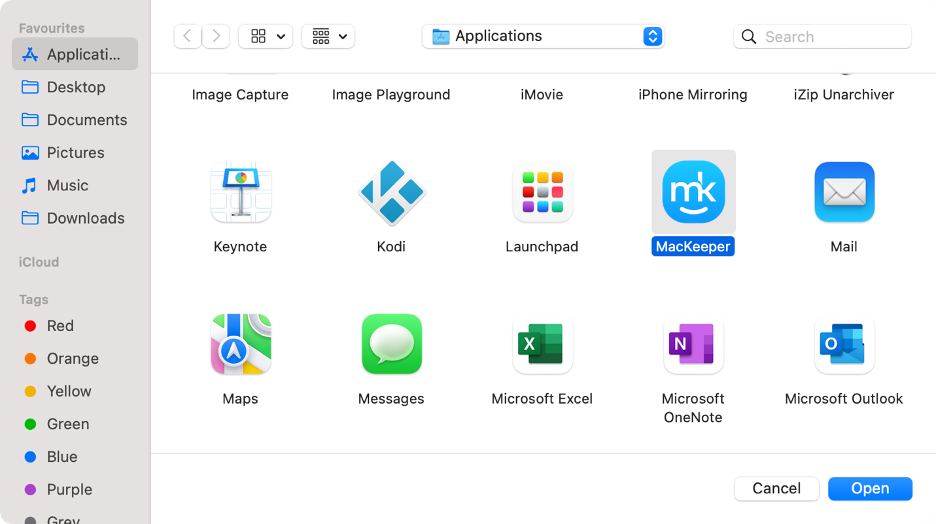Filter by the Orange tag
The height and width of the screenshot is (524, 936).
pyautogui.click(x=61, y=359)
